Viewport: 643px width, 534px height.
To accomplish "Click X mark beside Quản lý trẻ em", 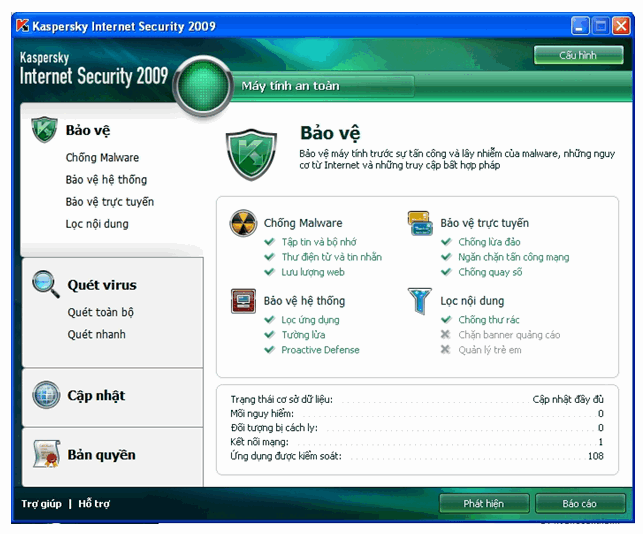I will 446,350.
